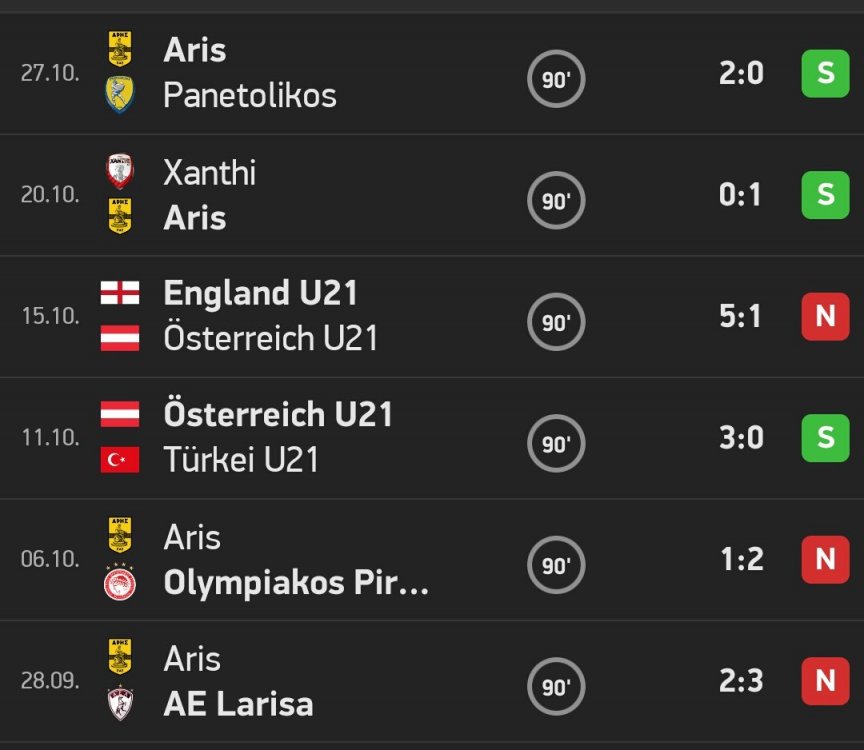Click the Türkei U21 flag icon

(x=120, y=460)
